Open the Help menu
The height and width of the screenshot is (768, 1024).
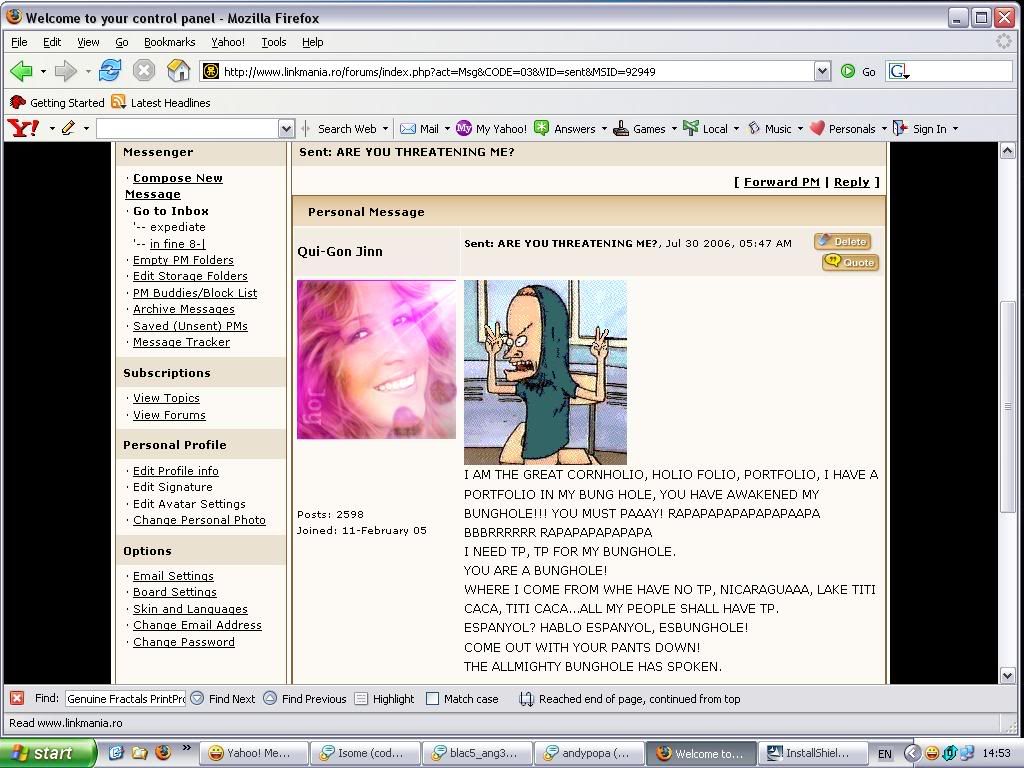point(312,42)
